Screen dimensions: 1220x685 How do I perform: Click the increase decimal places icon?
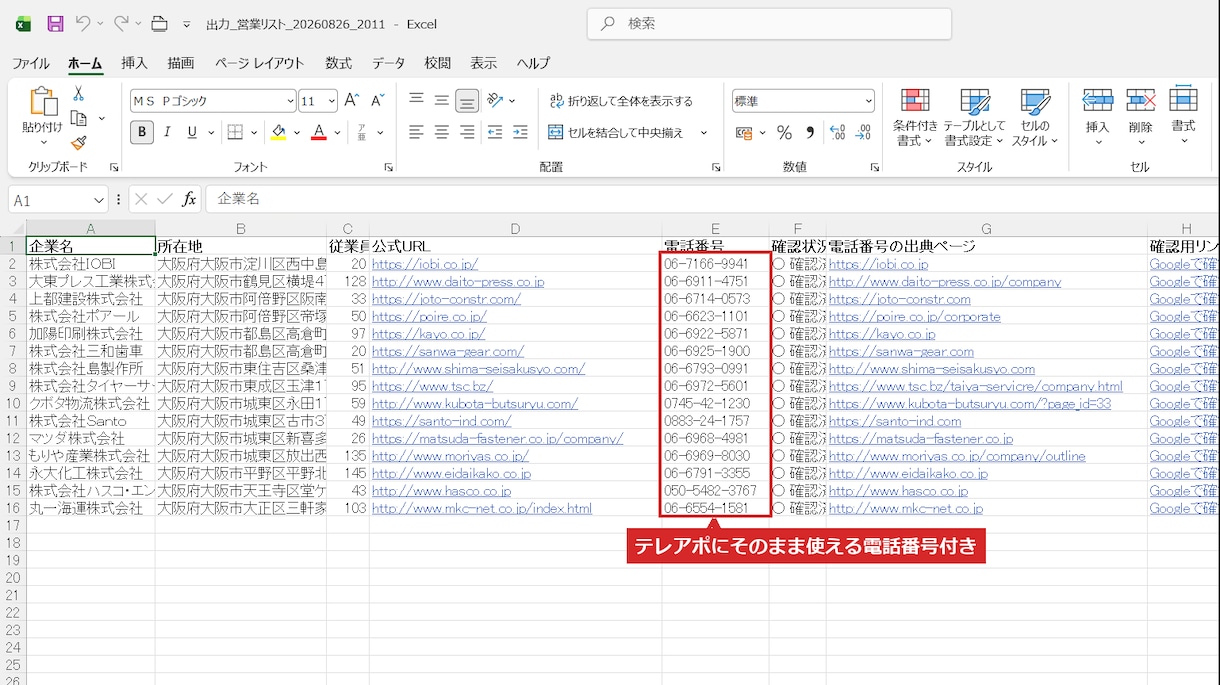(838, 132)
